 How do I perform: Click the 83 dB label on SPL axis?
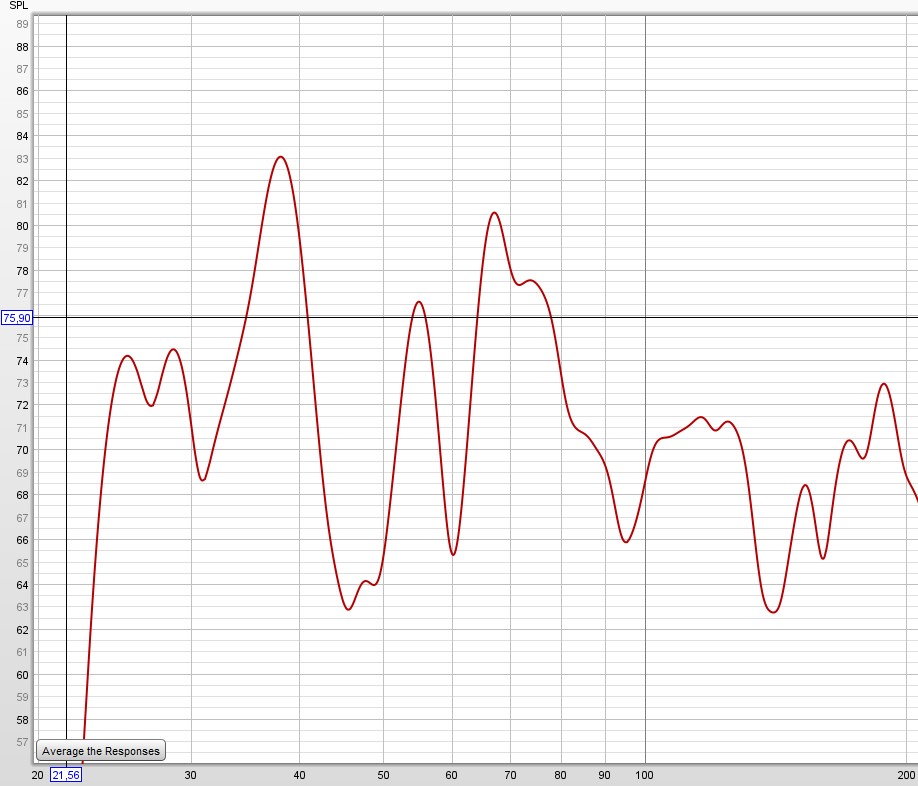(x=22, y=159)
